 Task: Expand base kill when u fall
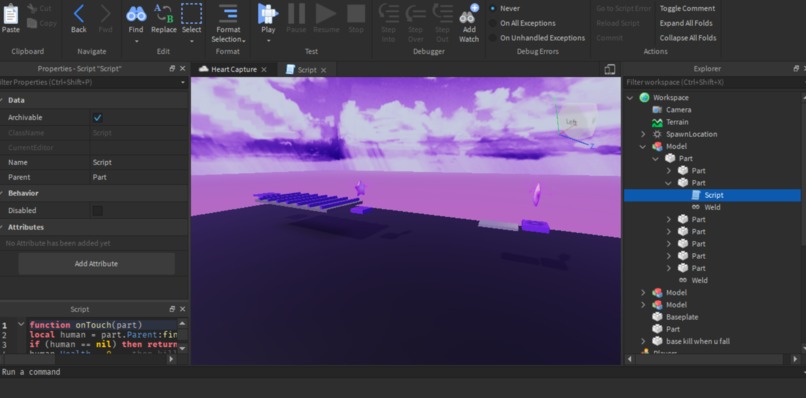[643, 341]
